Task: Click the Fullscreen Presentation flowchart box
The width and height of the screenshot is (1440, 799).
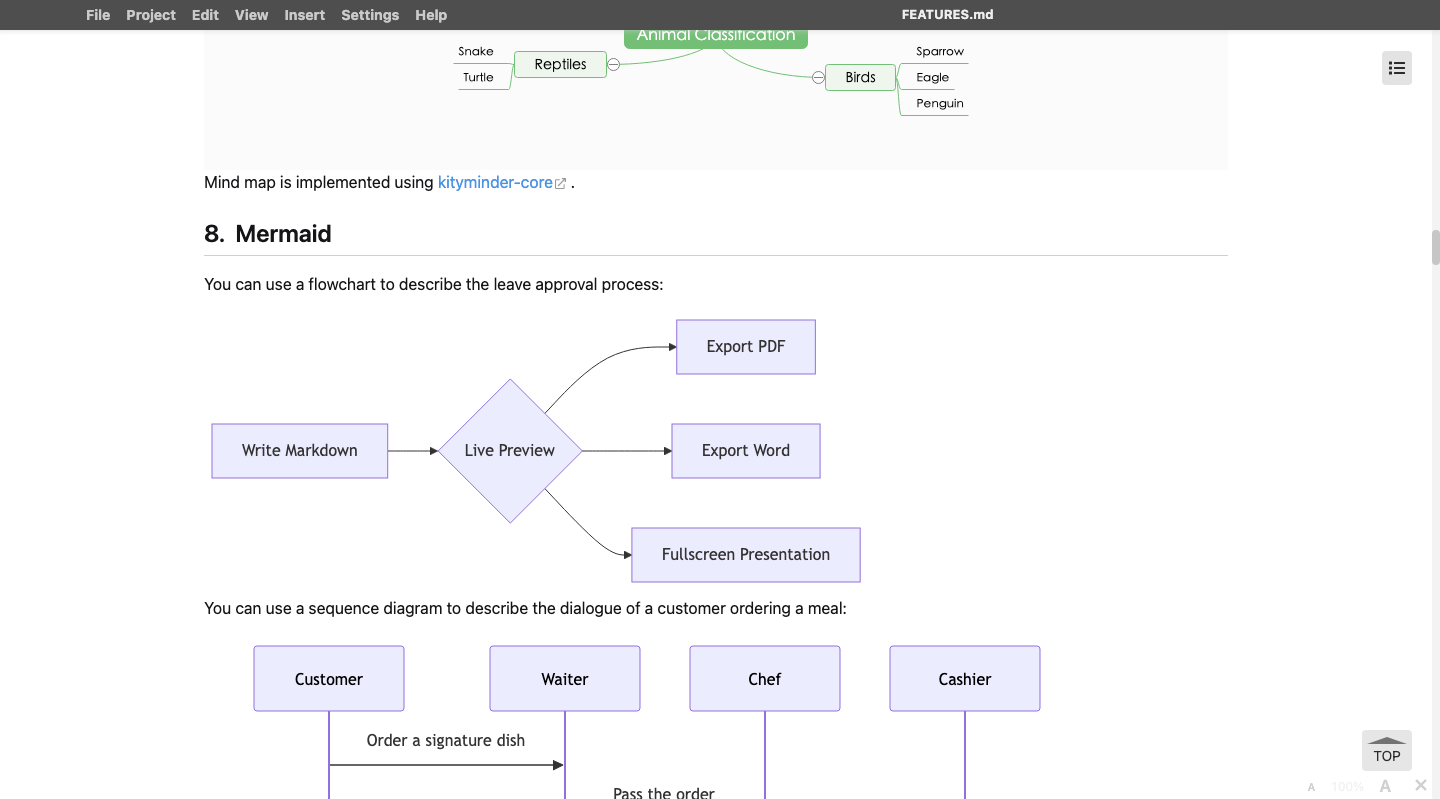Action: (x=746, y=555)
